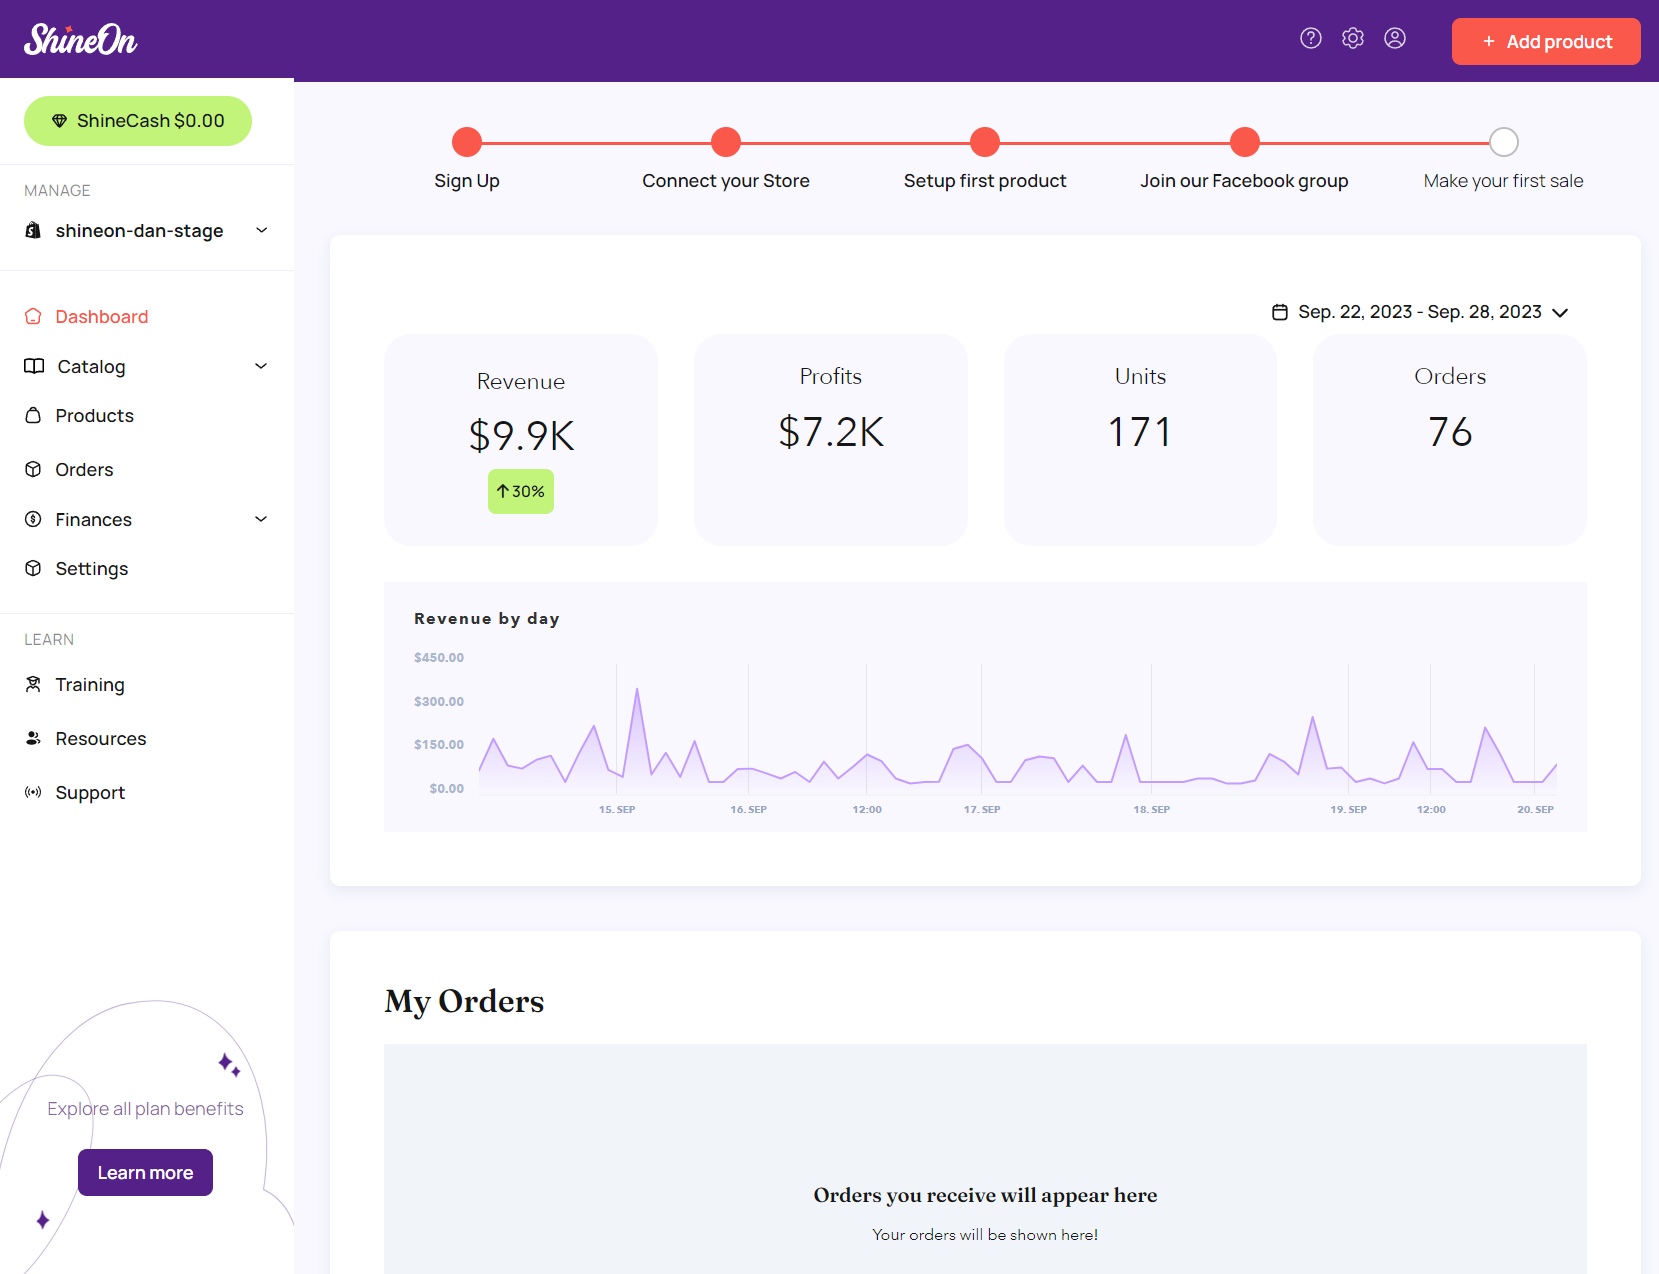Click the Resources people icon
Viewport: 1659px width, 1274px height.
tap(33, 738)
